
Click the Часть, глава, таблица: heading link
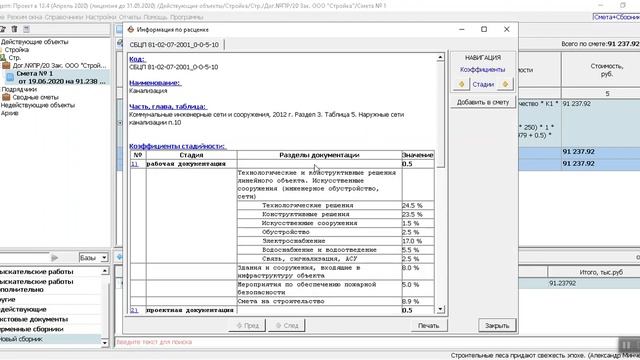(168, 107)
